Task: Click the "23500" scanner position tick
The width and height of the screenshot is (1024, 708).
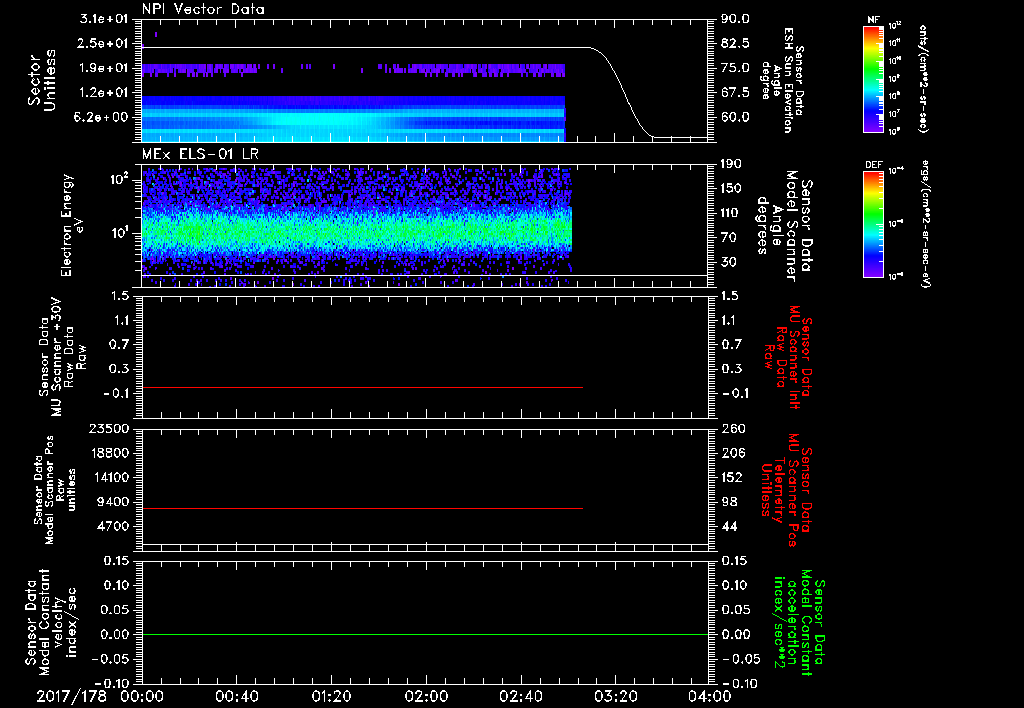Action: tap(110, 428)
